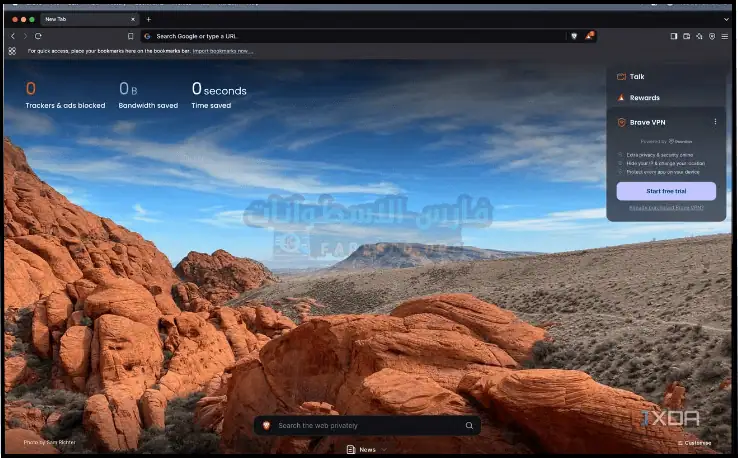Open the Talk widget
The height and width of the screenshot is (458, 738).
(637, 76)
